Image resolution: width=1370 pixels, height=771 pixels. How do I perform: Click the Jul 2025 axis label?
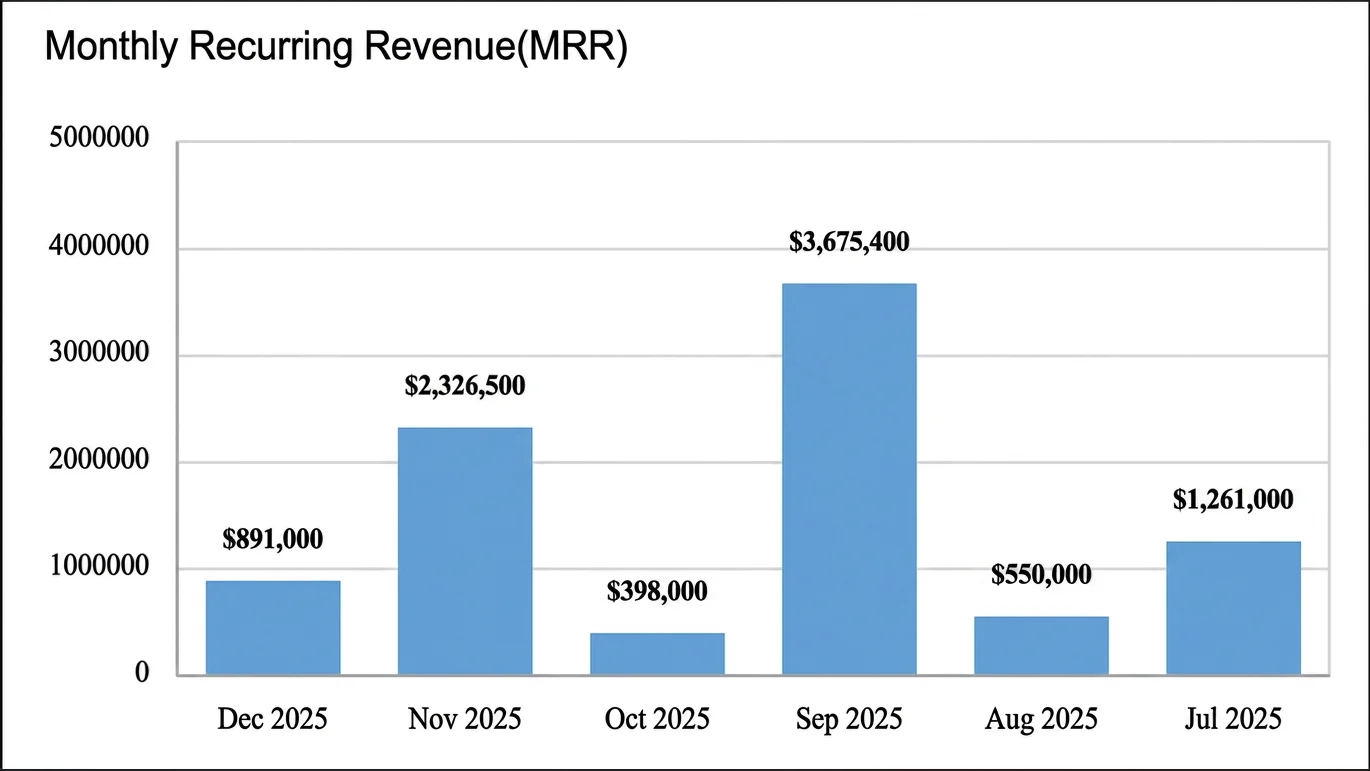pyautogui.click(x=1233, y=719)
